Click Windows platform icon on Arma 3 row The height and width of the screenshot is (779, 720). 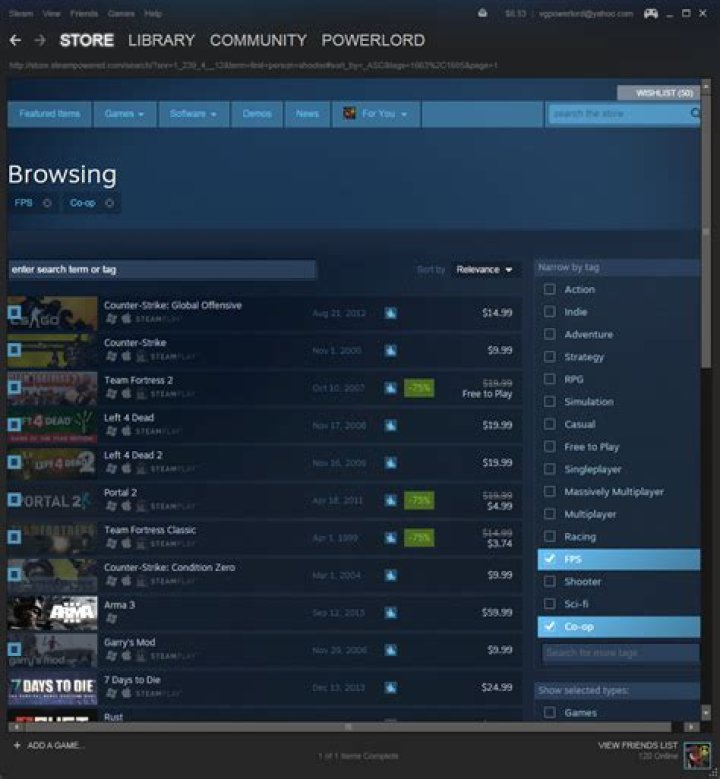coord(111,618)
